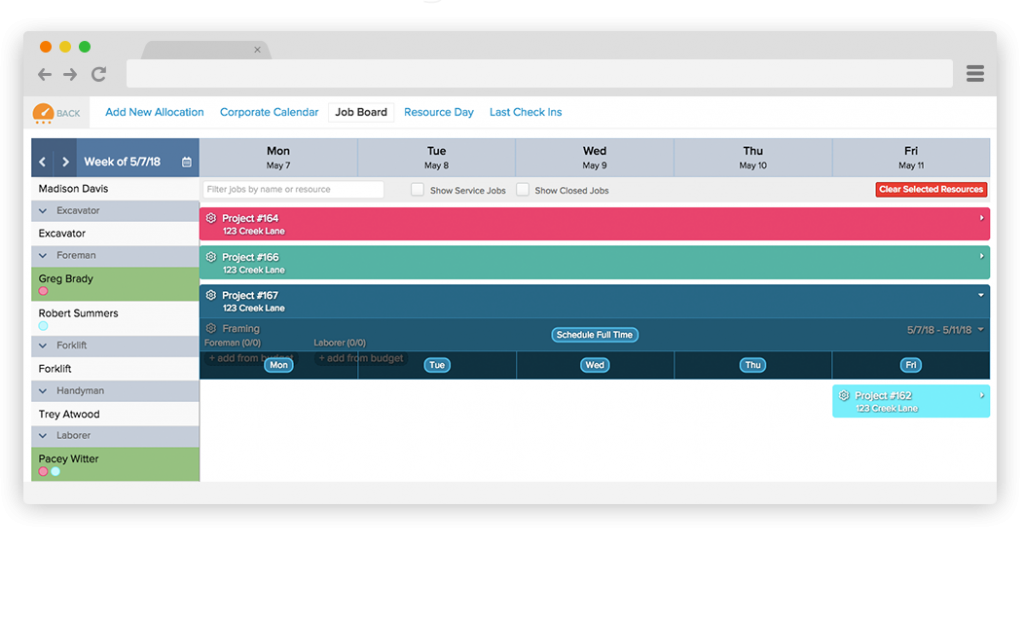The image size is (1024, 621).
Task: Click the Wed May 9 column header
Action: 594,157
